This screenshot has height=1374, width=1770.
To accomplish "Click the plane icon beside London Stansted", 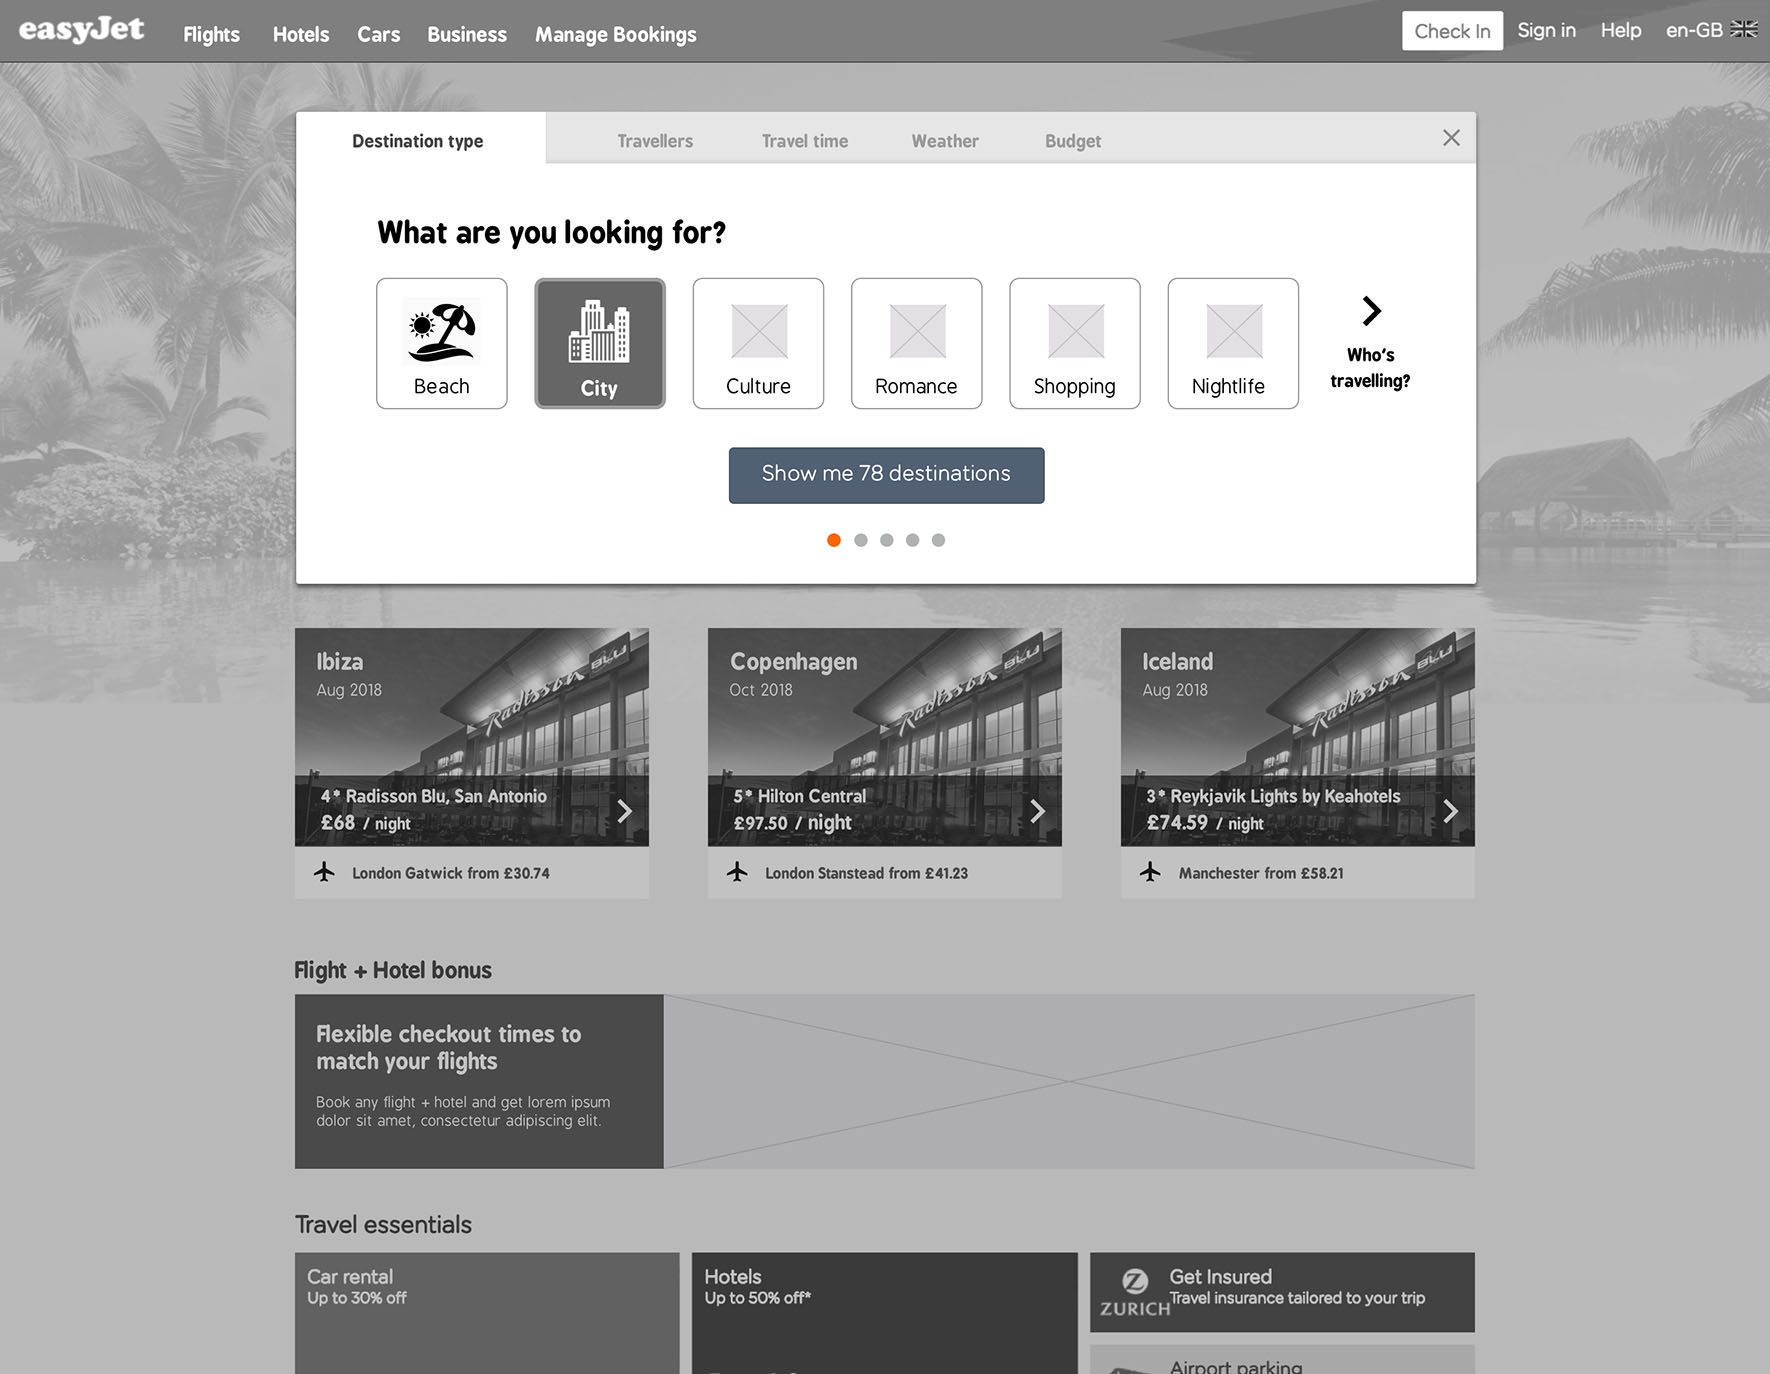I will [737, 872].
